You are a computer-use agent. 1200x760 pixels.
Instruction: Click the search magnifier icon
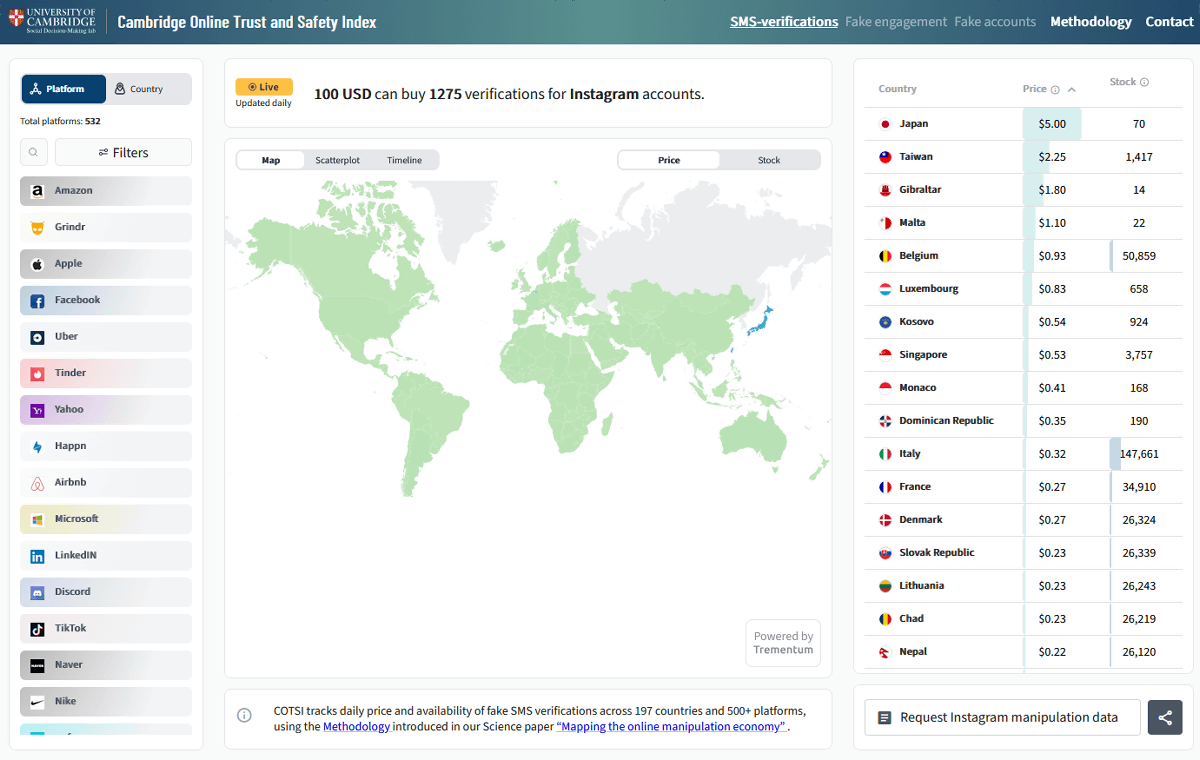click(x=34, y=152)
